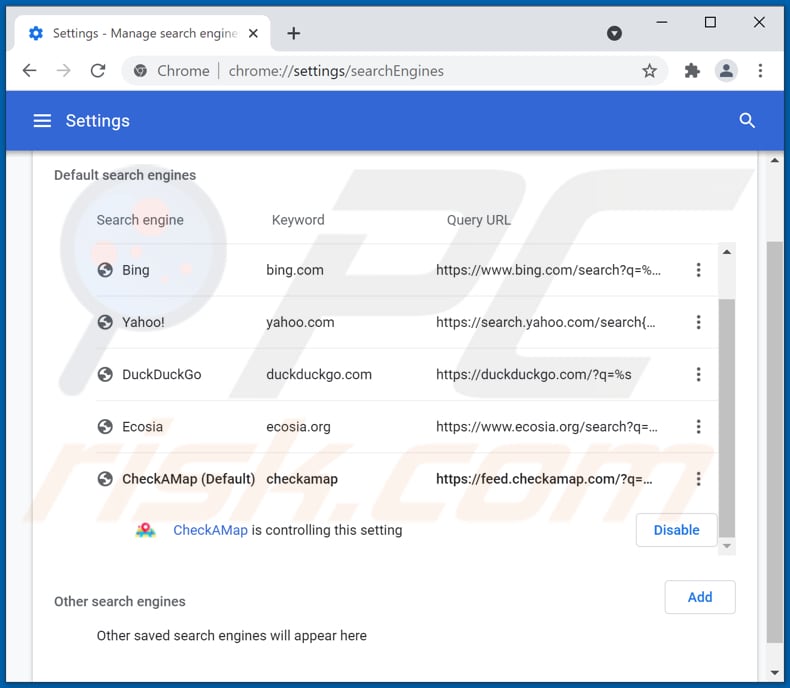Reload the settings page
This screenshot has width=790, height=688.
coord(98,71)
